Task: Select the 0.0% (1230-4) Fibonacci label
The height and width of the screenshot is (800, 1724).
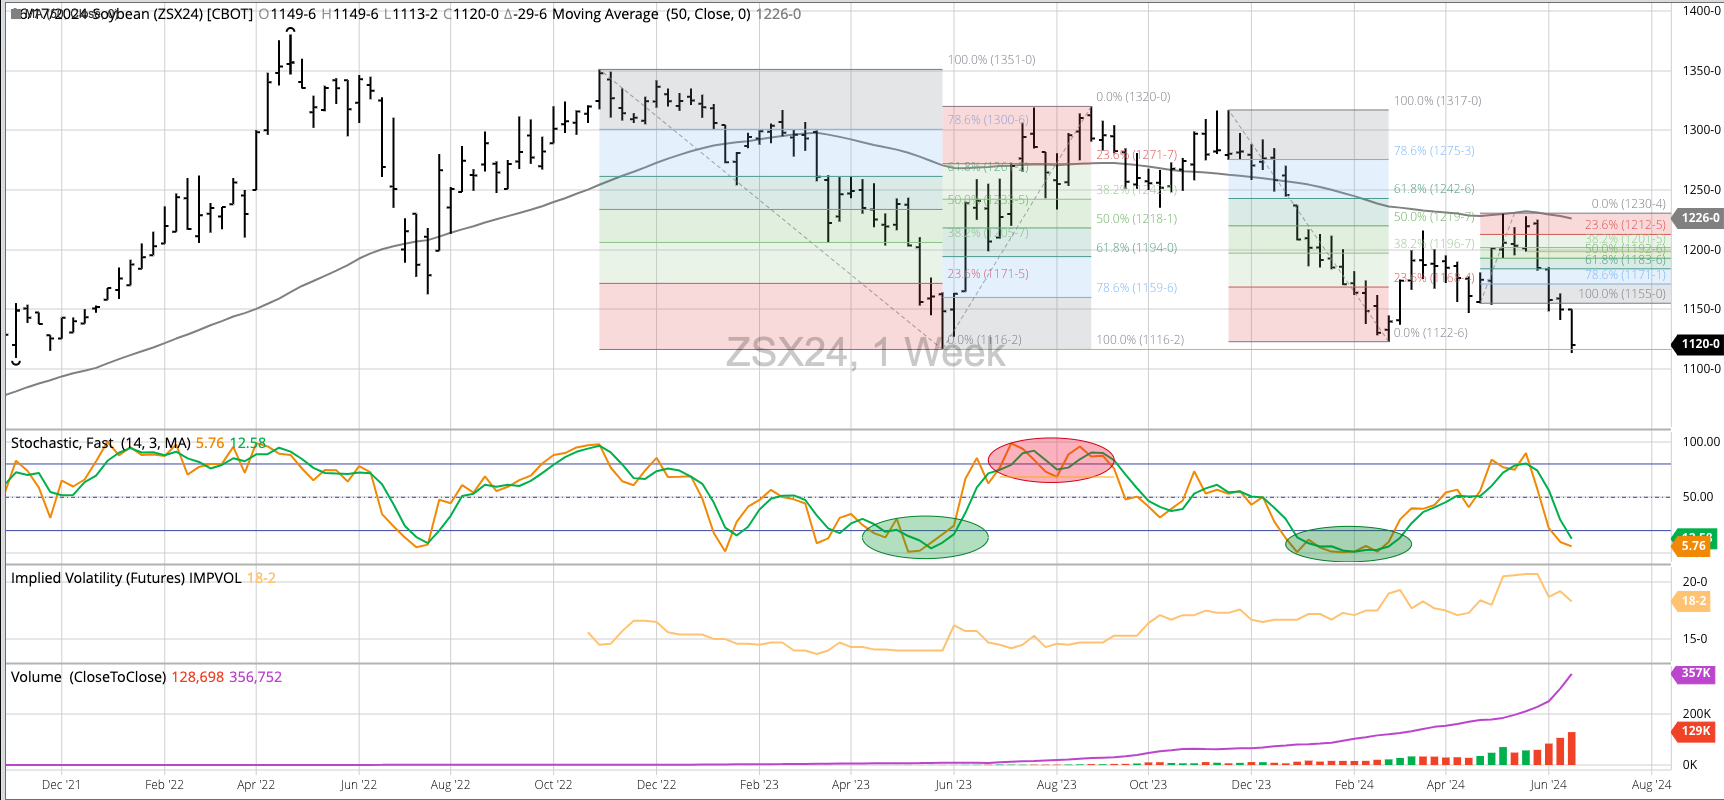Action: [1628, 204]
